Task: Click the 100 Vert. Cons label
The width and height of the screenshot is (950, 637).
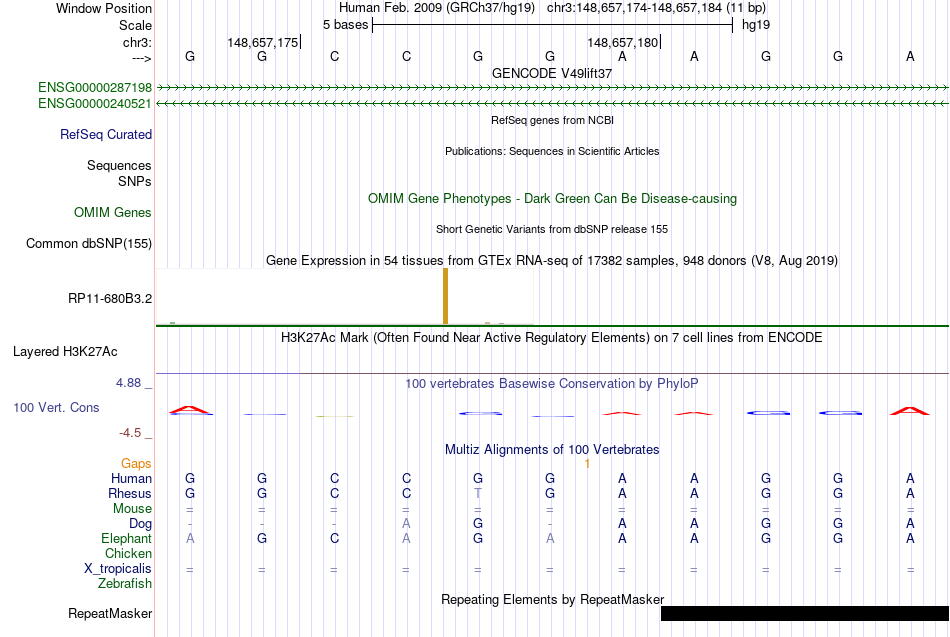Action: tap(56, 408)
